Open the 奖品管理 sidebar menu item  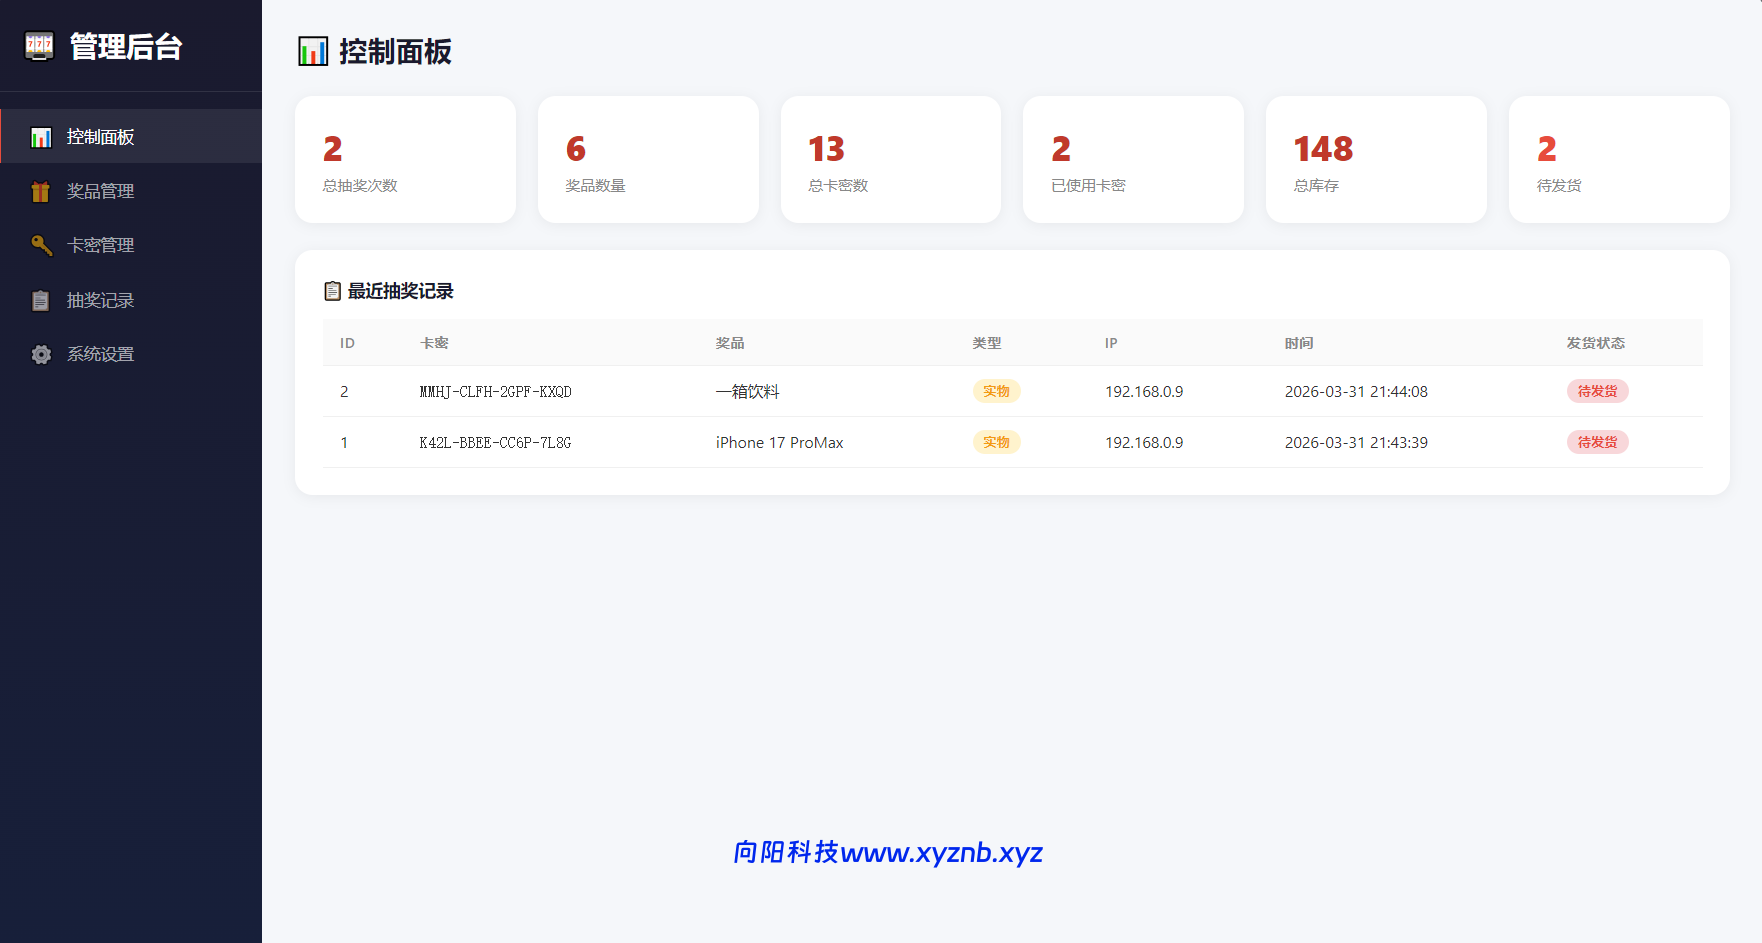point(100,191)
